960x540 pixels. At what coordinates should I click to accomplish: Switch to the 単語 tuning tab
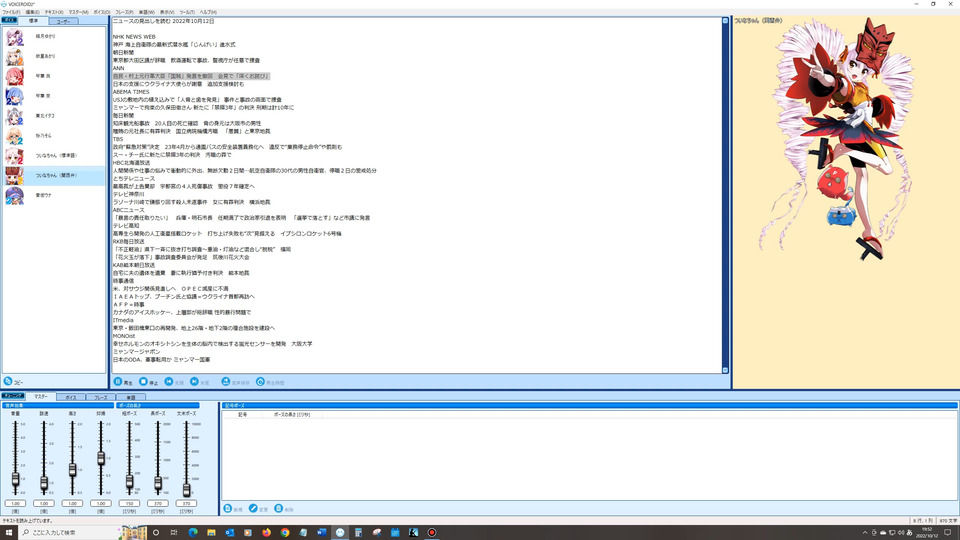130,397
